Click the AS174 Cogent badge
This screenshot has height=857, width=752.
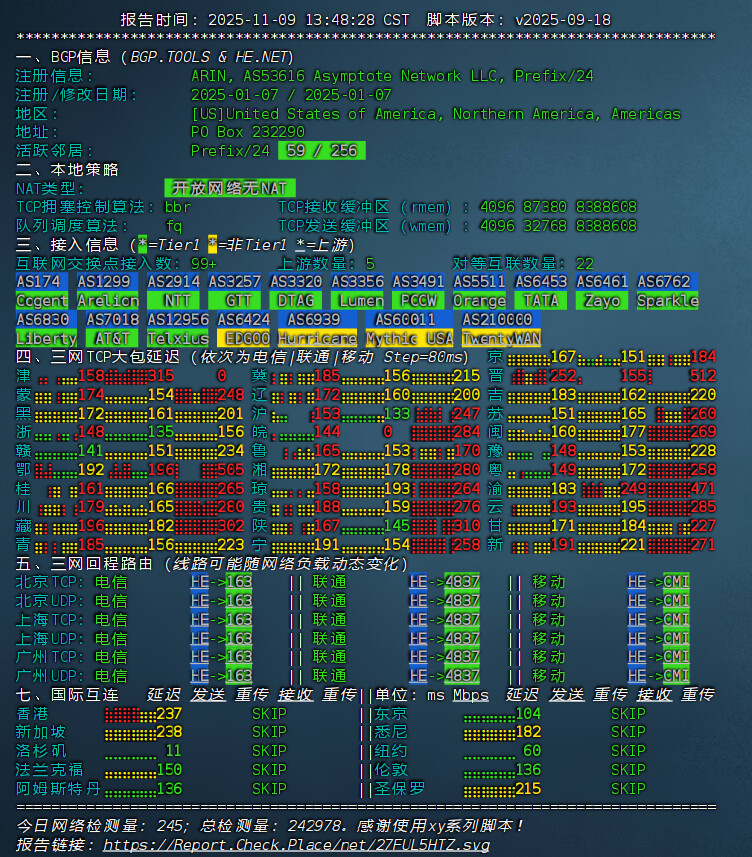[42, 291]
